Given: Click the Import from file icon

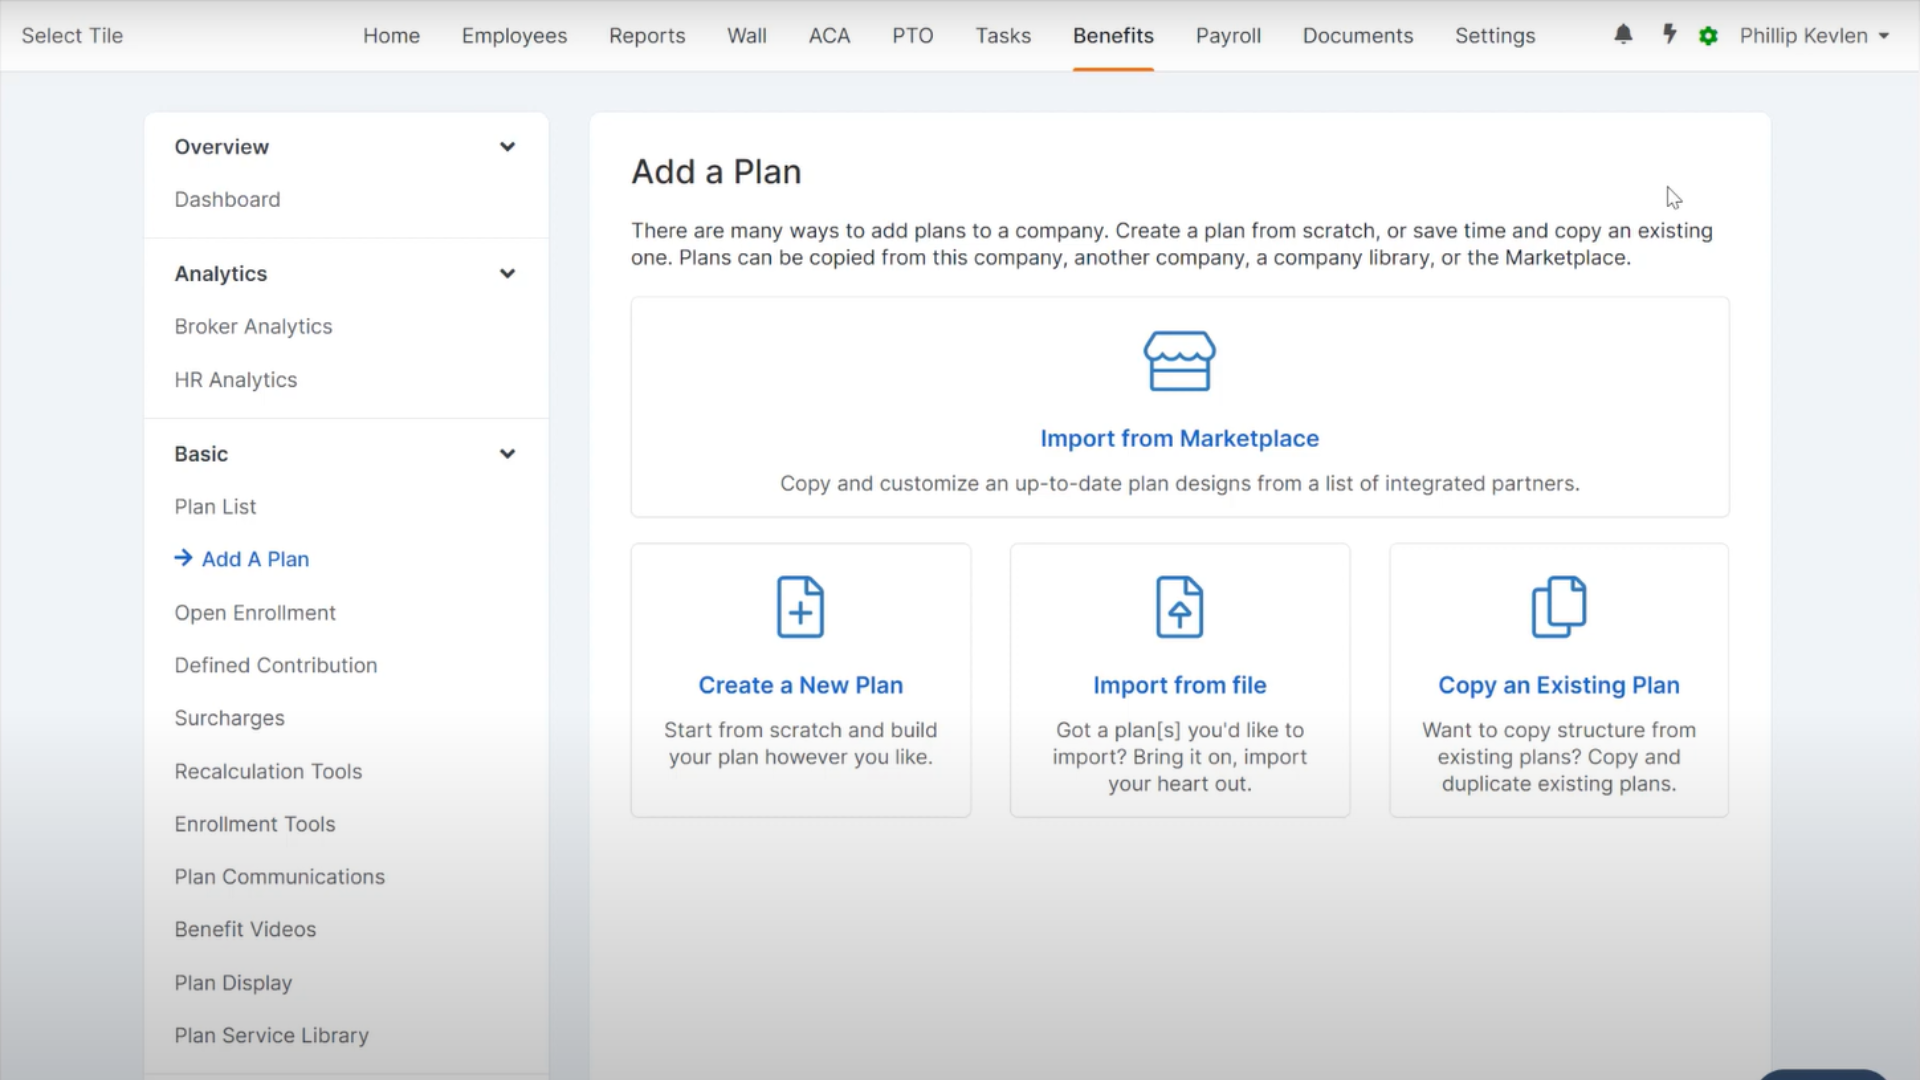Looking at the screenshot, I should pyautogui.click(x=1179, y=607).
